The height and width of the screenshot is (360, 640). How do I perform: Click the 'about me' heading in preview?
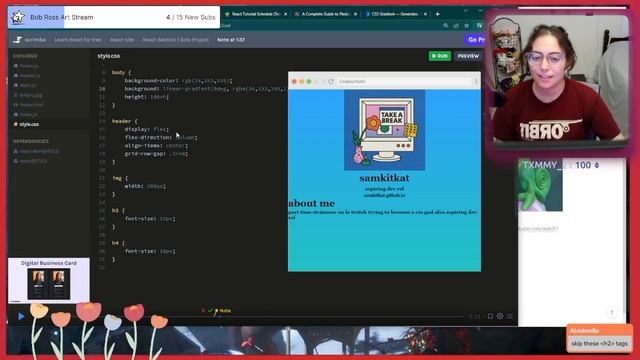tap(311, 203)
